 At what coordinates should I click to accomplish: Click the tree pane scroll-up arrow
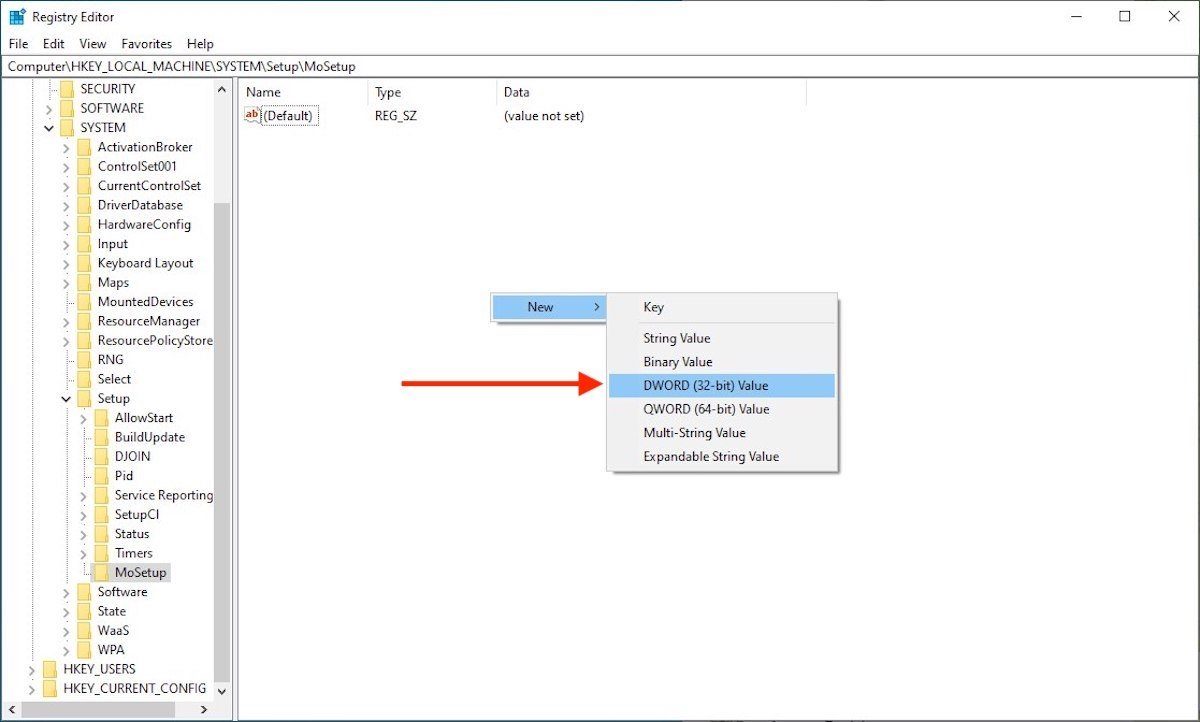pyautogui.click(x=222, y=89)
